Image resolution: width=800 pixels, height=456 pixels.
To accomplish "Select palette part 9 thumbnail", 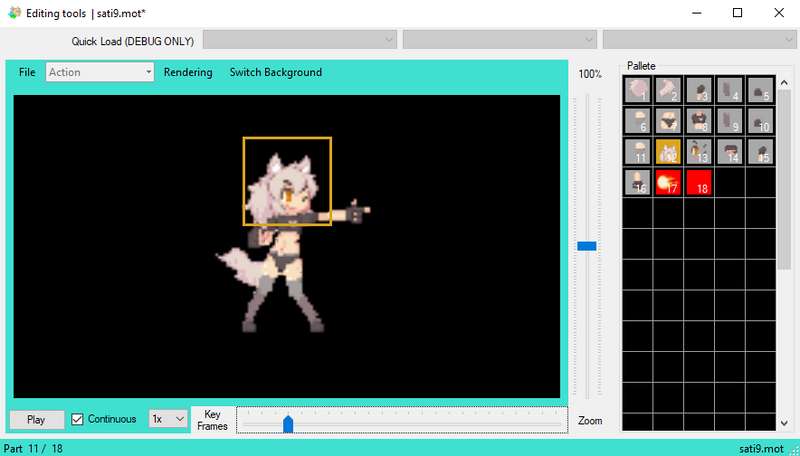I will point(729,121).
